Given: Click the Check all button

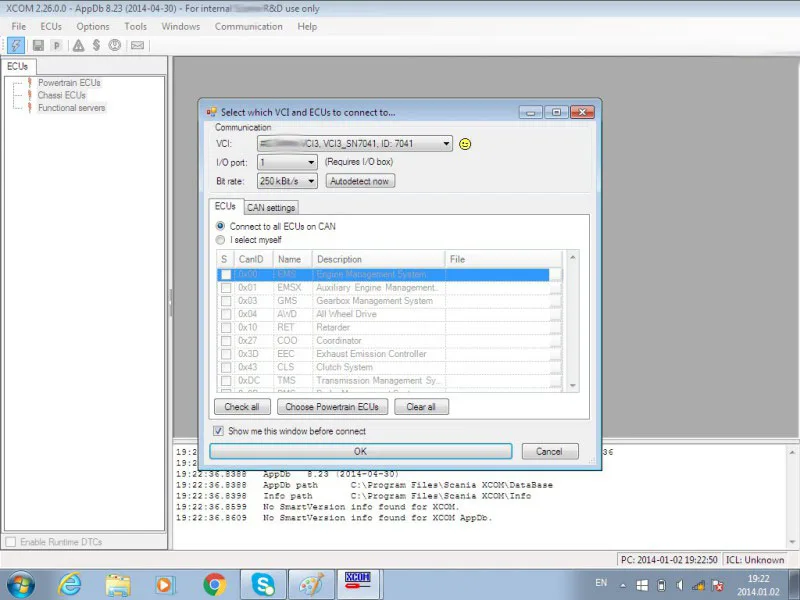Looking at the screenshot, I should click(x=242, y=407).
